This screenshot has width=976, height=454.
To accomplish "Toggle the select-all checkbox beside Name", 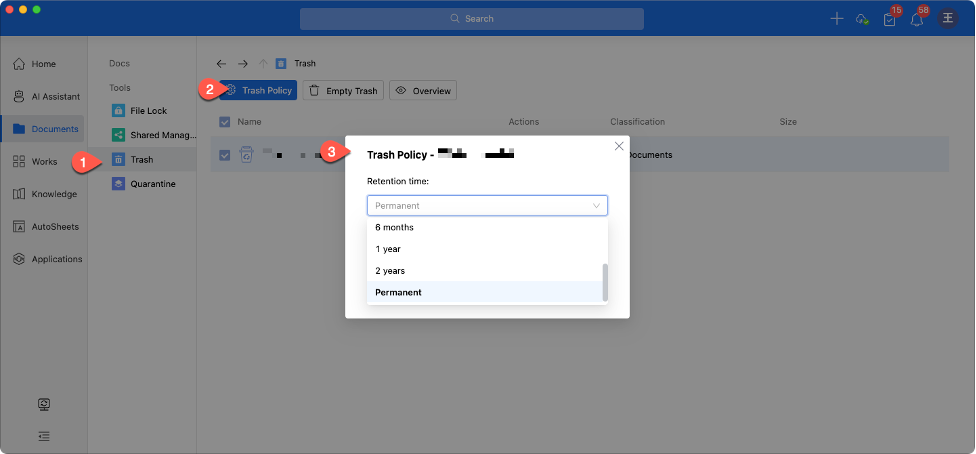I will (x=224, y=122).
